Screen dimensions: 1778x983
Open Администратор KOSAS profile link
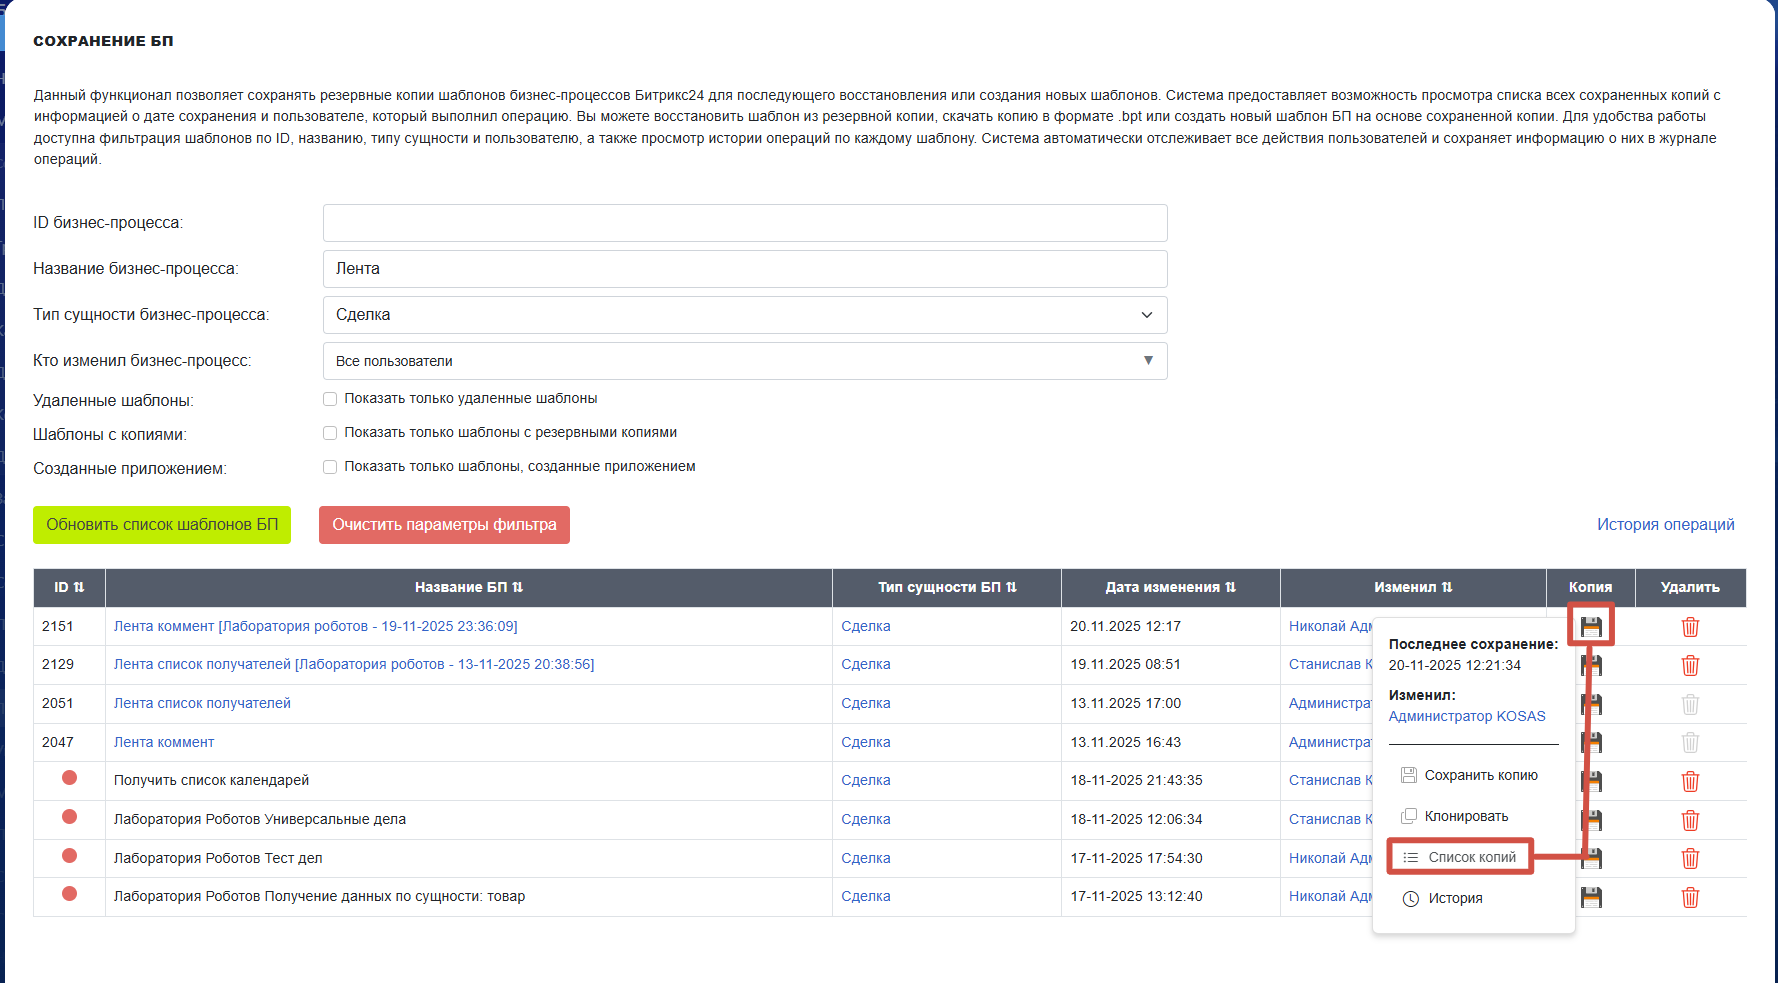click(x=1467, y=716)
